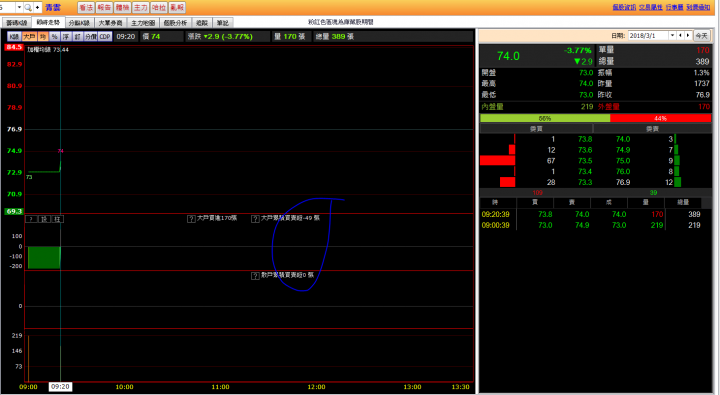720x395 pixels.
Task: Click ask price 76.9 in order book
Action: pyautogui.click(x=623, y=182)
